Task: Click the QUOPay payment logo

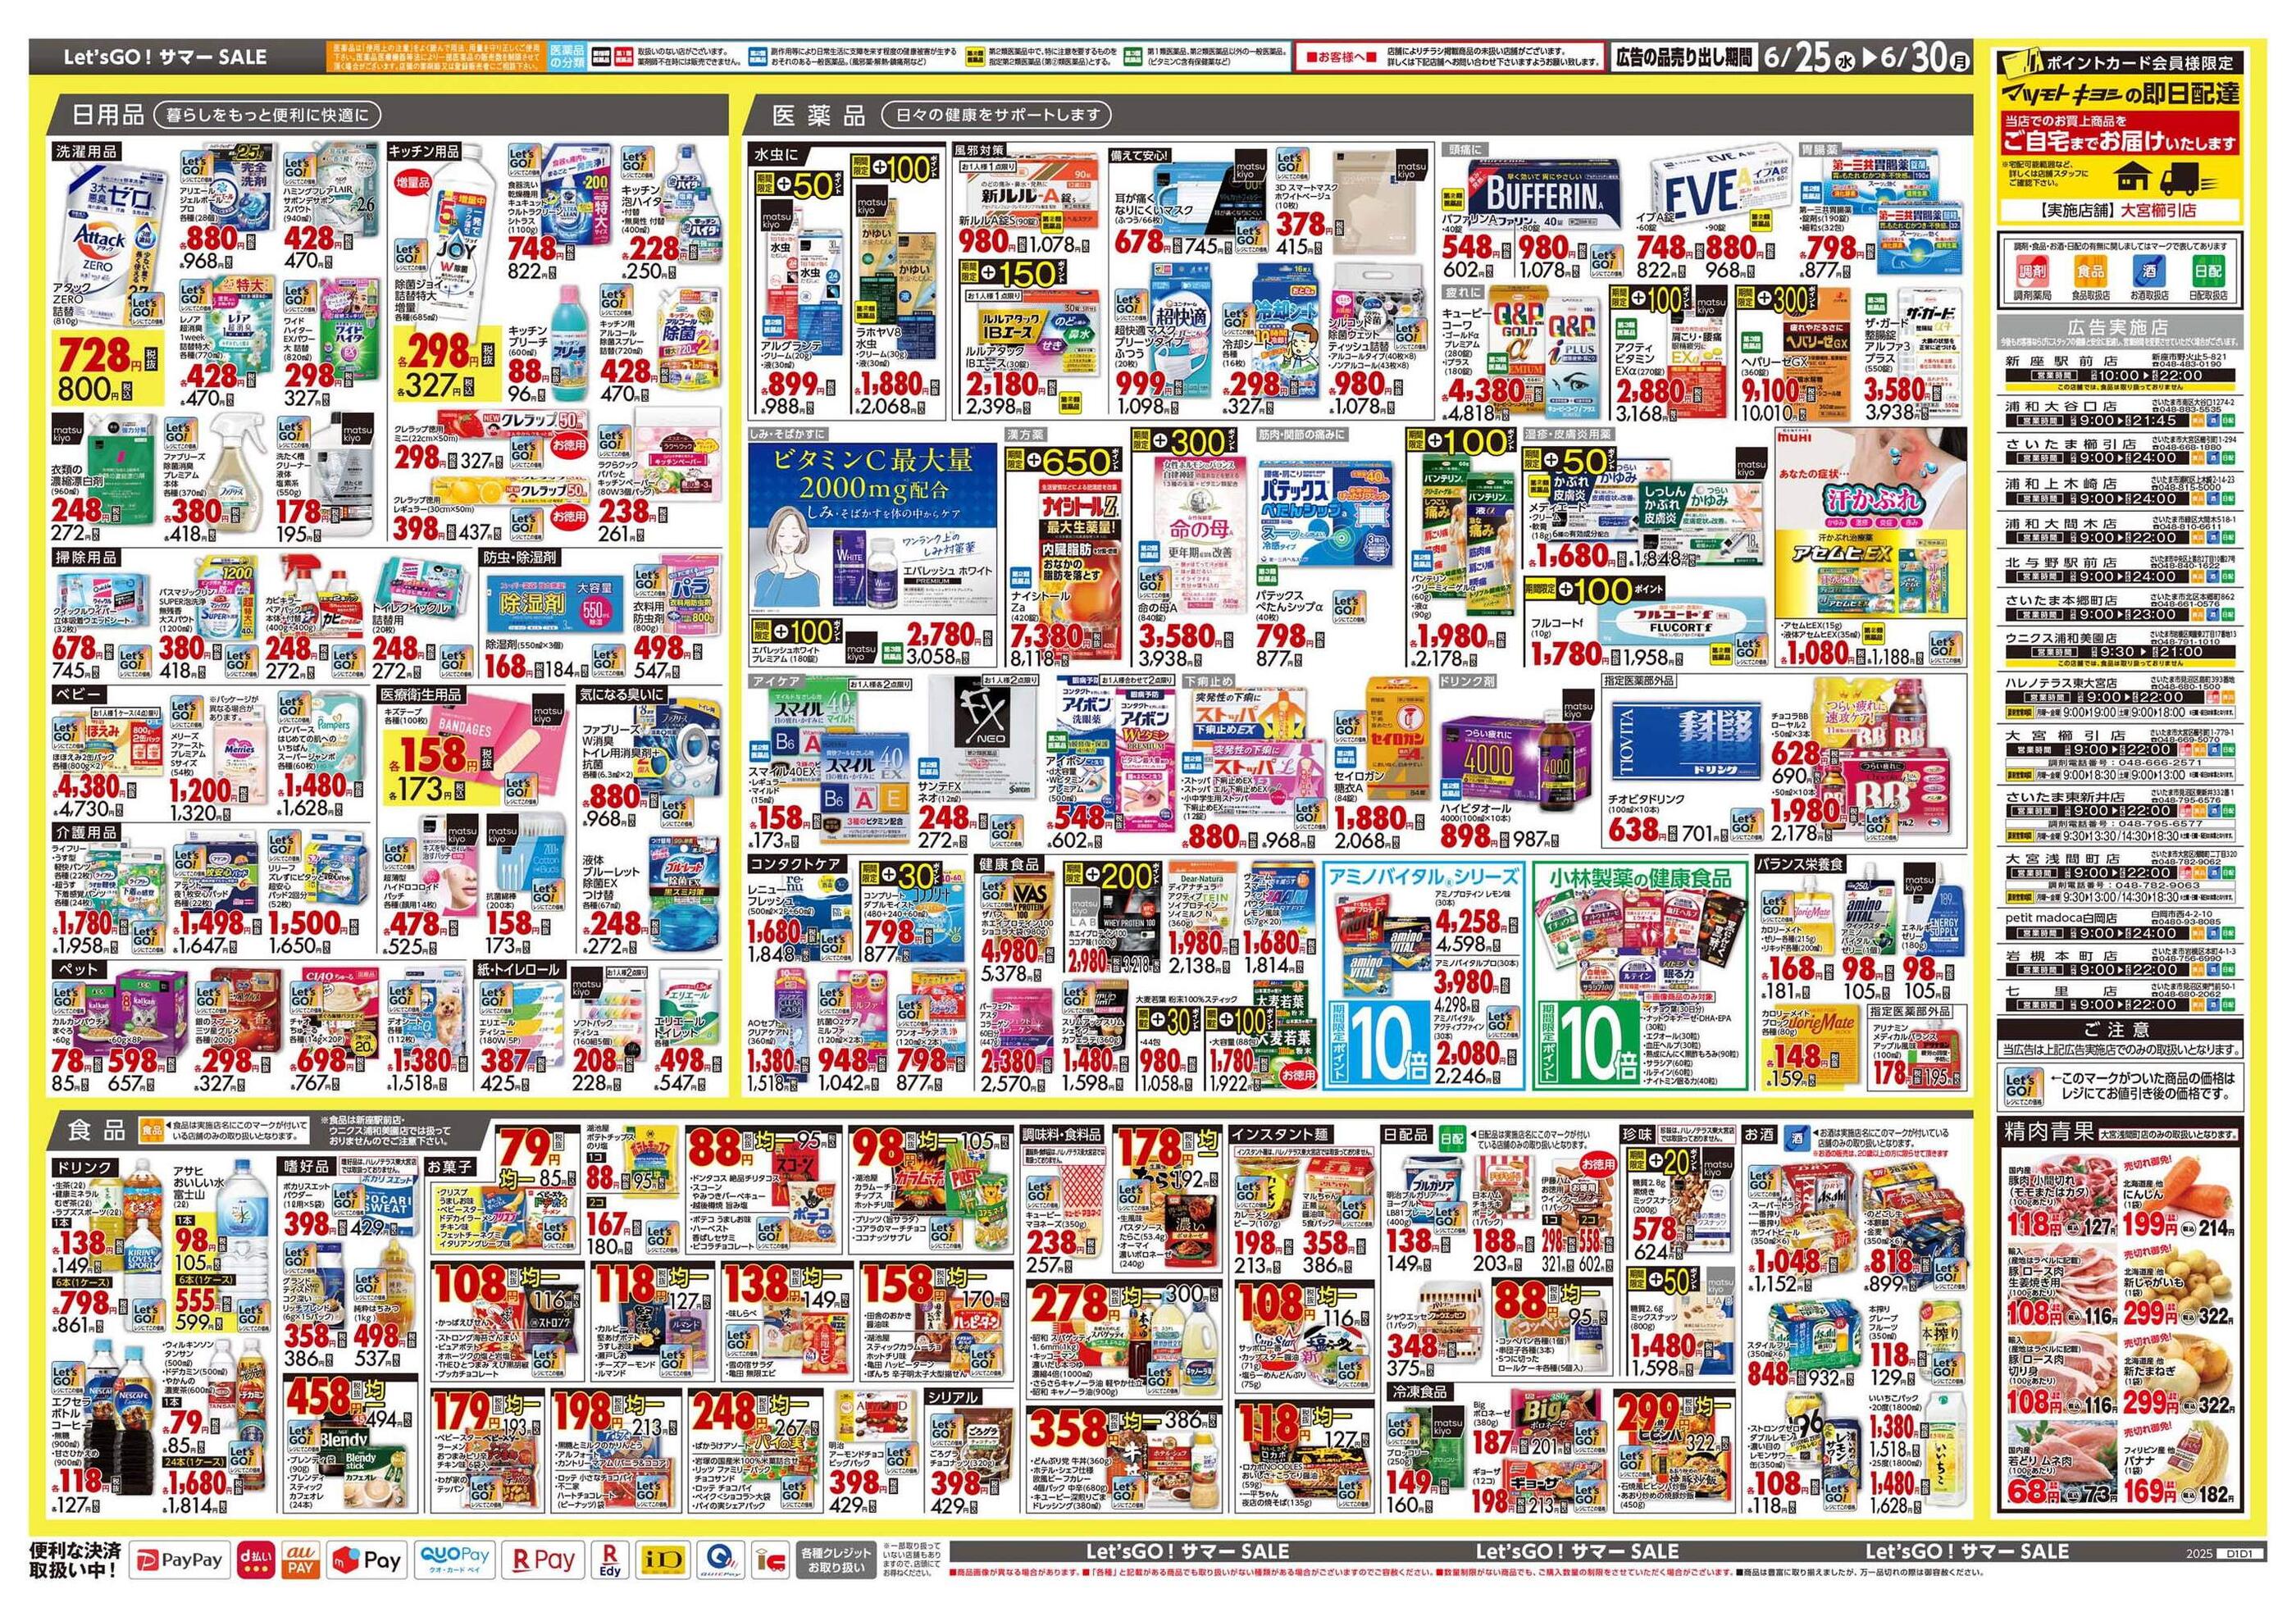Action: pyautogui.click(x=455, y=1559)
